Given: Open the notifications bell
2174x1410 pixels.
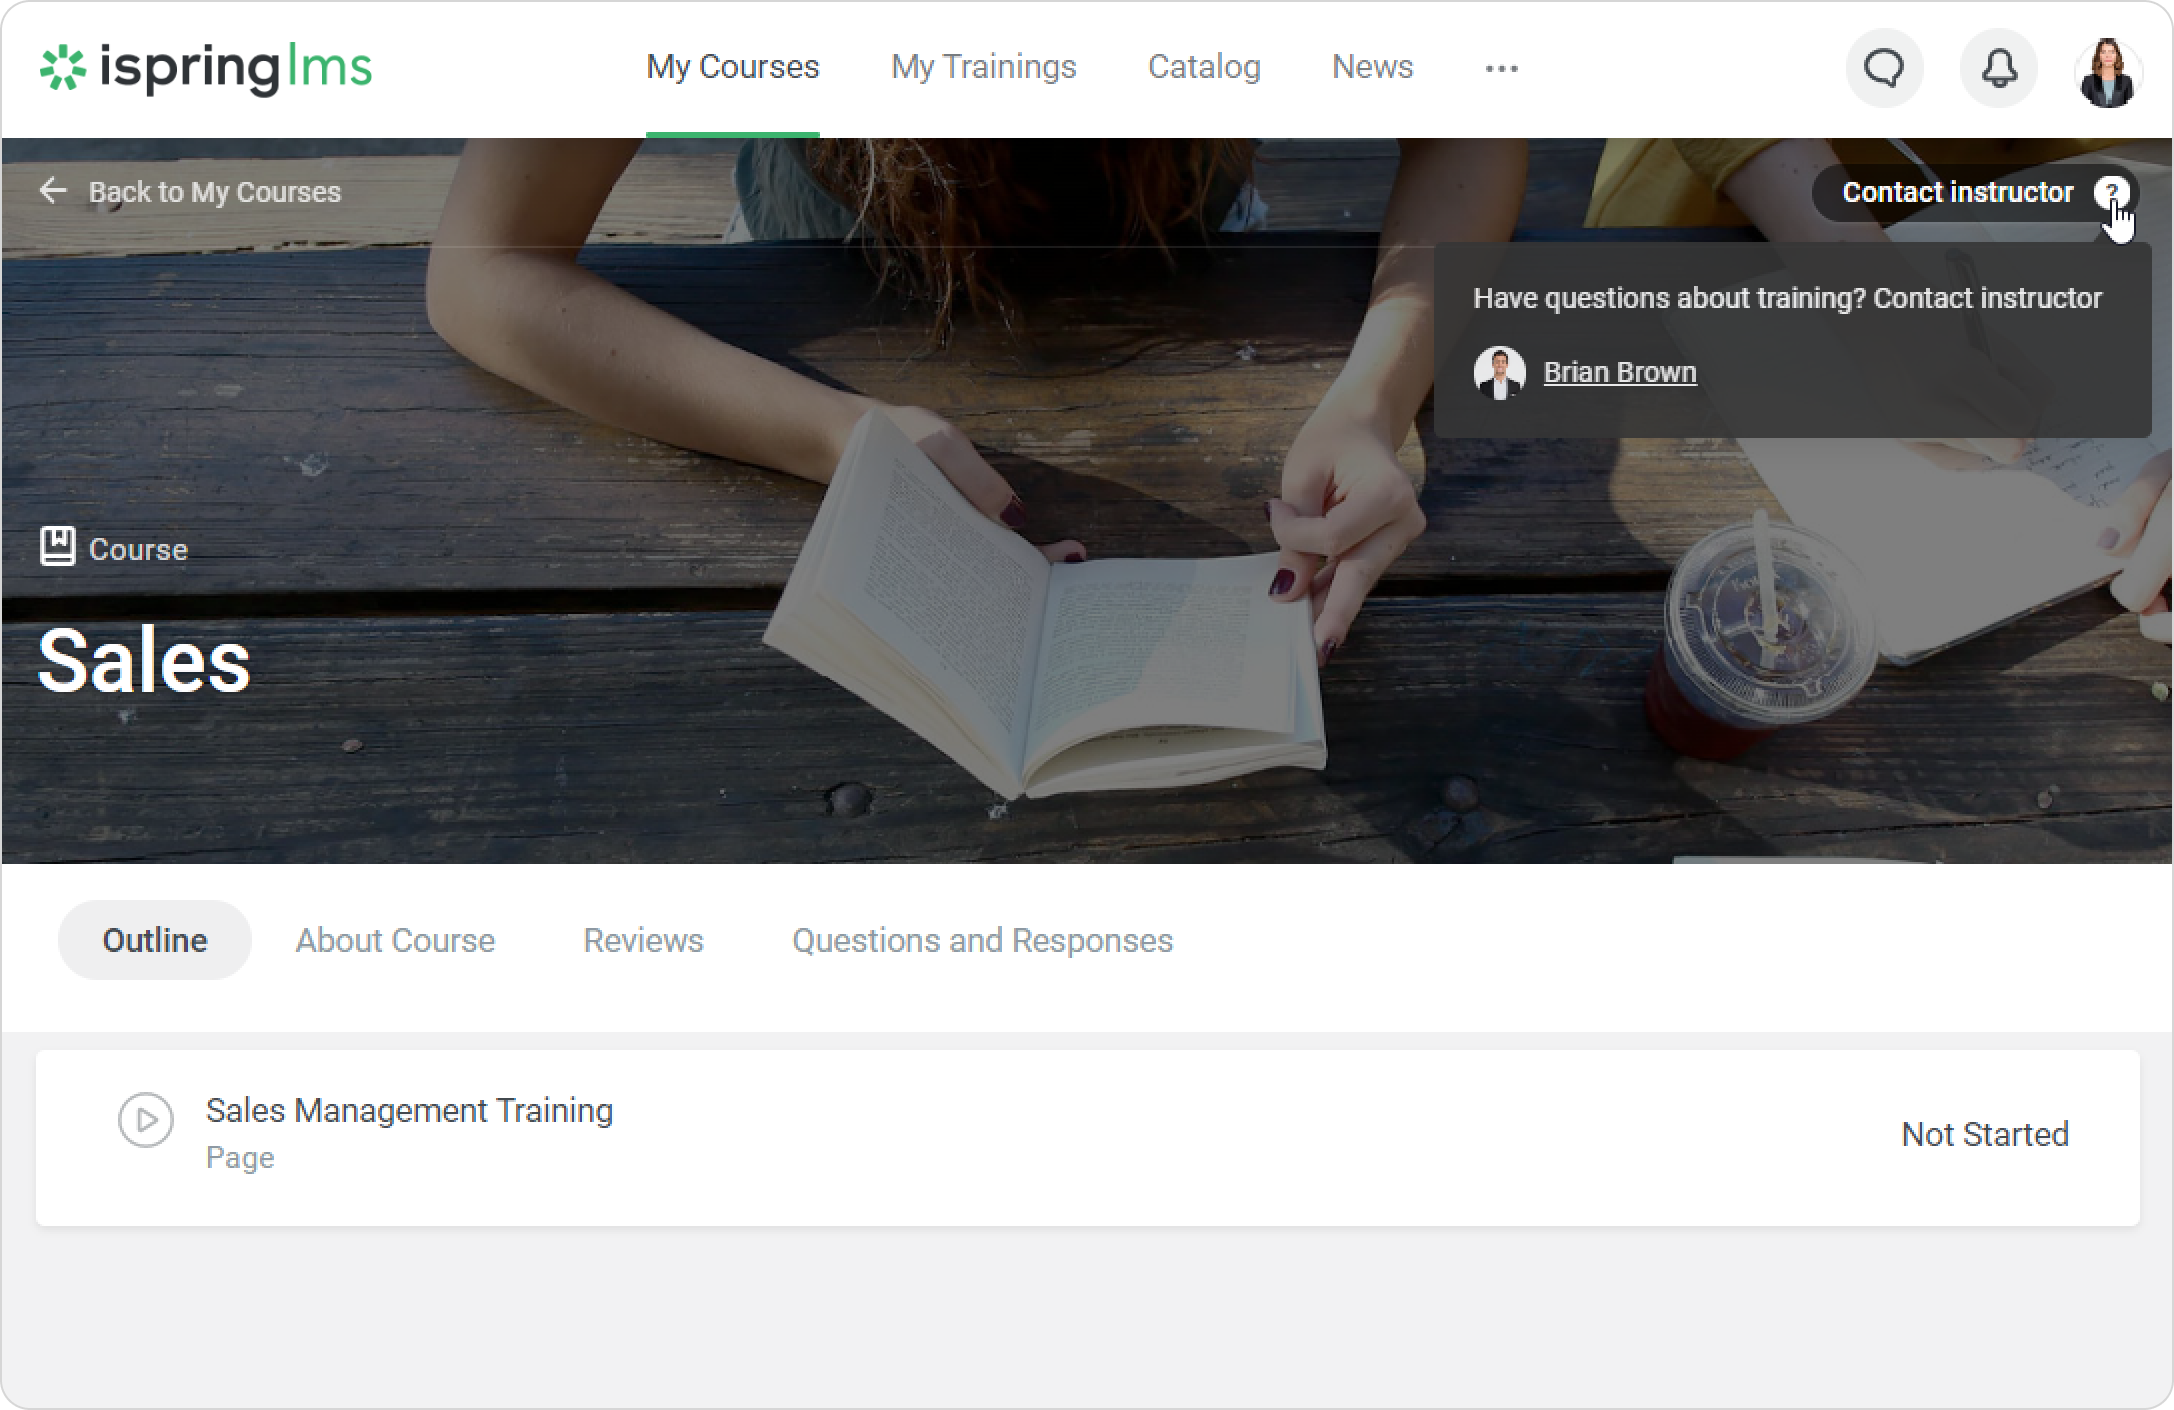Looking at the screenshot, I should coord(1998,68).
